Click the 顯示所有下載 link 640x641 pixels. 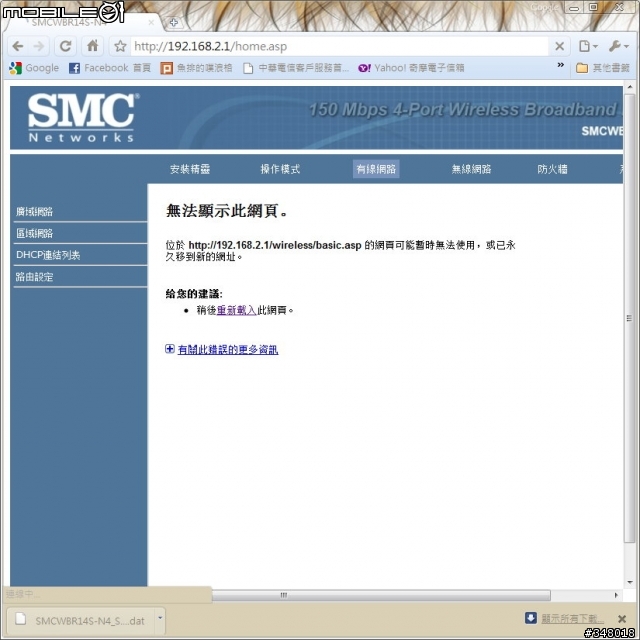(573, 619)
